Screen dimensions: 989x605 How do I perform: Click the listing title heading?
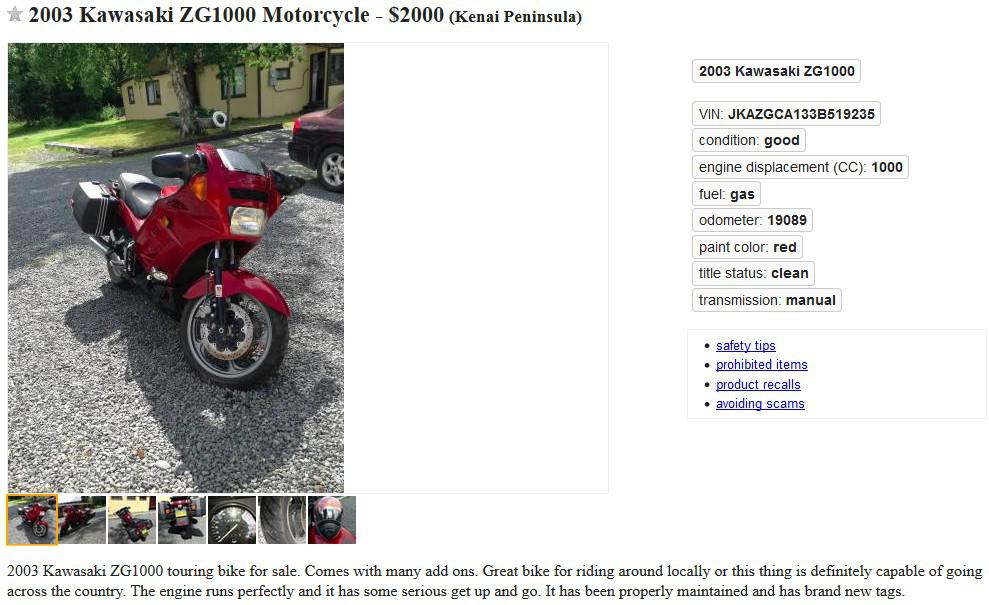305,15
